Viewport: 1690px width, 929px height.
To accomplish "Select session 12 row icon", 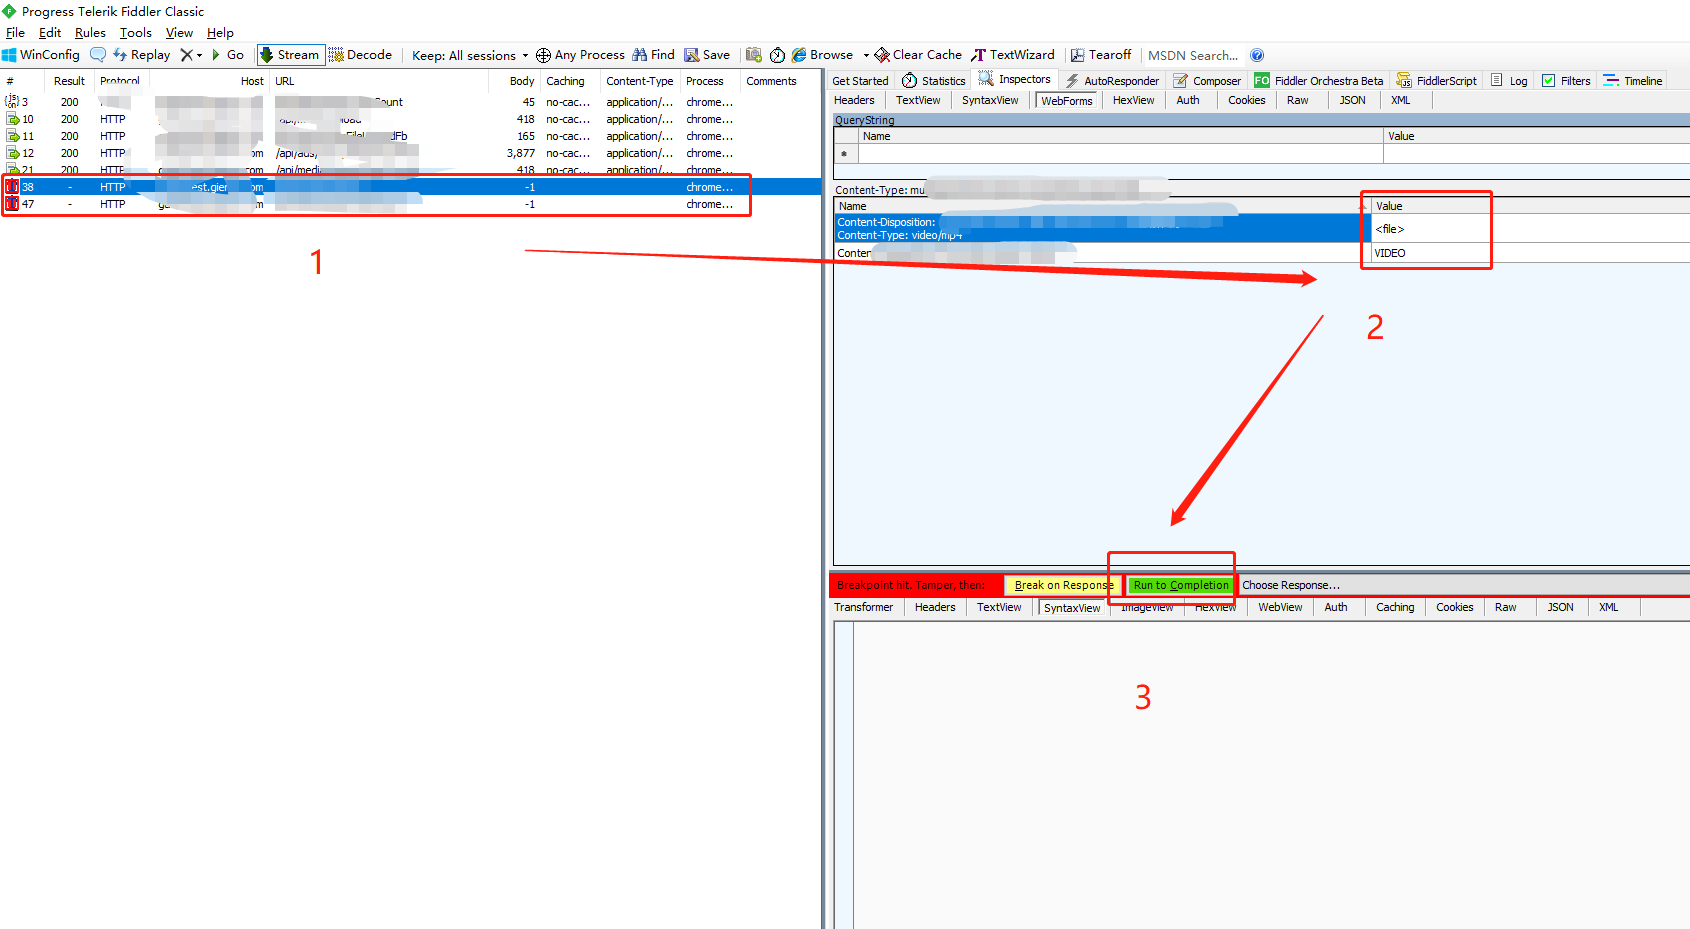I will [13, 153].
